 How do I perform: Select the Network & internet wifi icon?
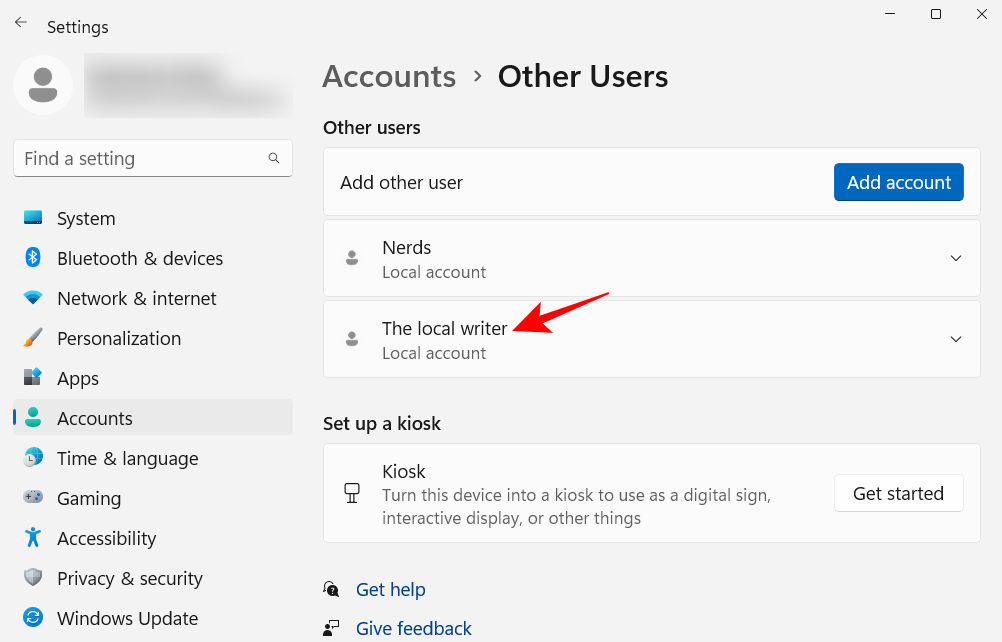(33, 298)
